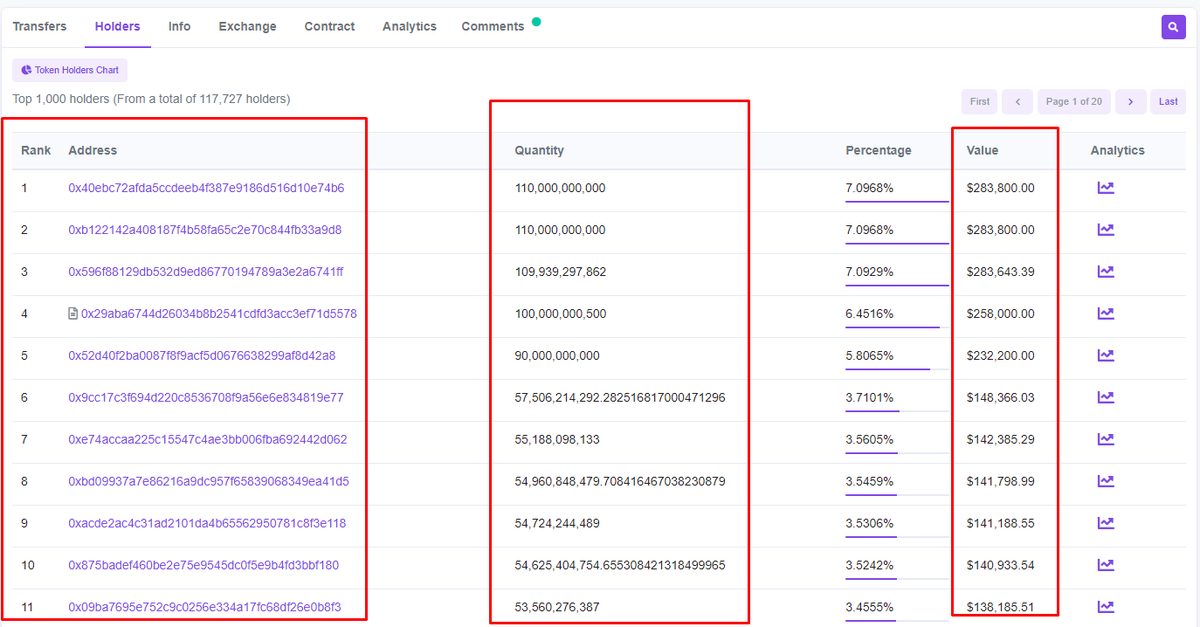The image size is (1200, 627).
Task: Switch to the Transfers tab
Action: [40, 27]
